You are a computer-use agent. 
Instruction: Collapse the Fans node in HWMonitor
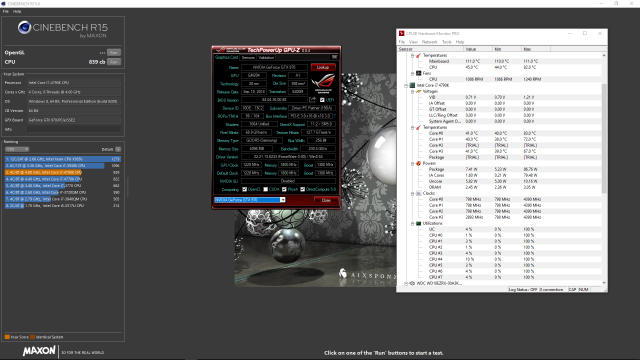[412, 73]
